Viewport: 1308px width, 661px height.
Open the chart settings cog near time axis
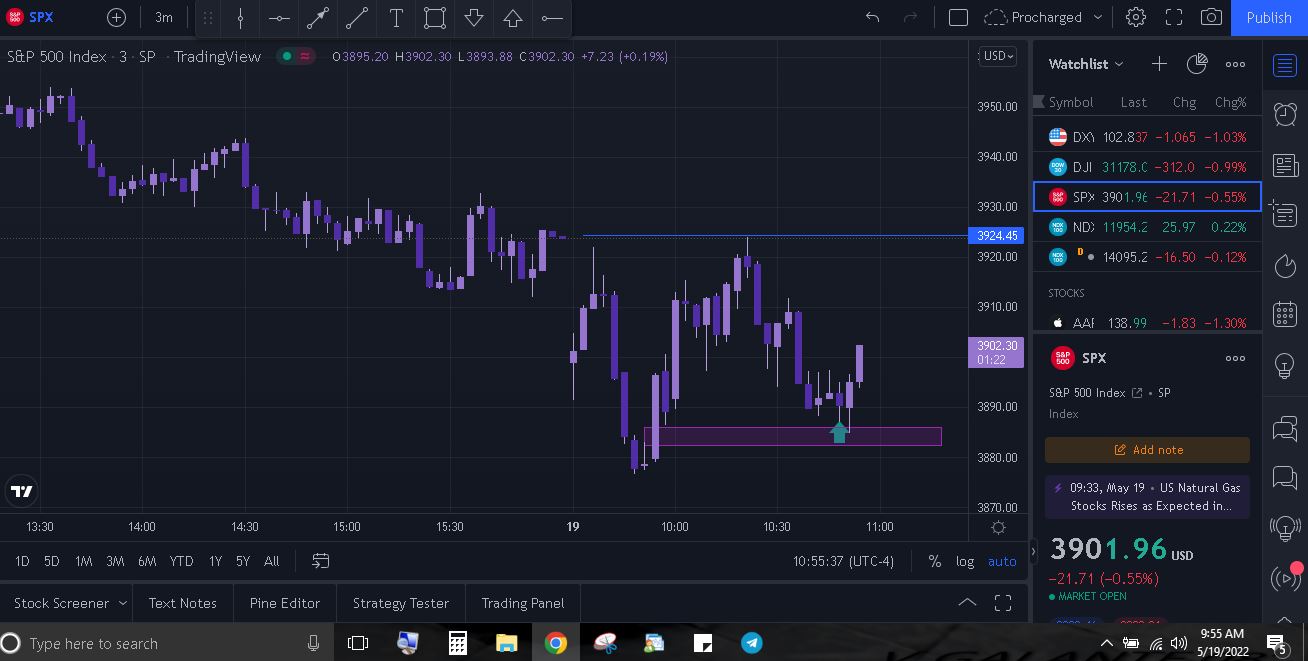tap(998, 527)
